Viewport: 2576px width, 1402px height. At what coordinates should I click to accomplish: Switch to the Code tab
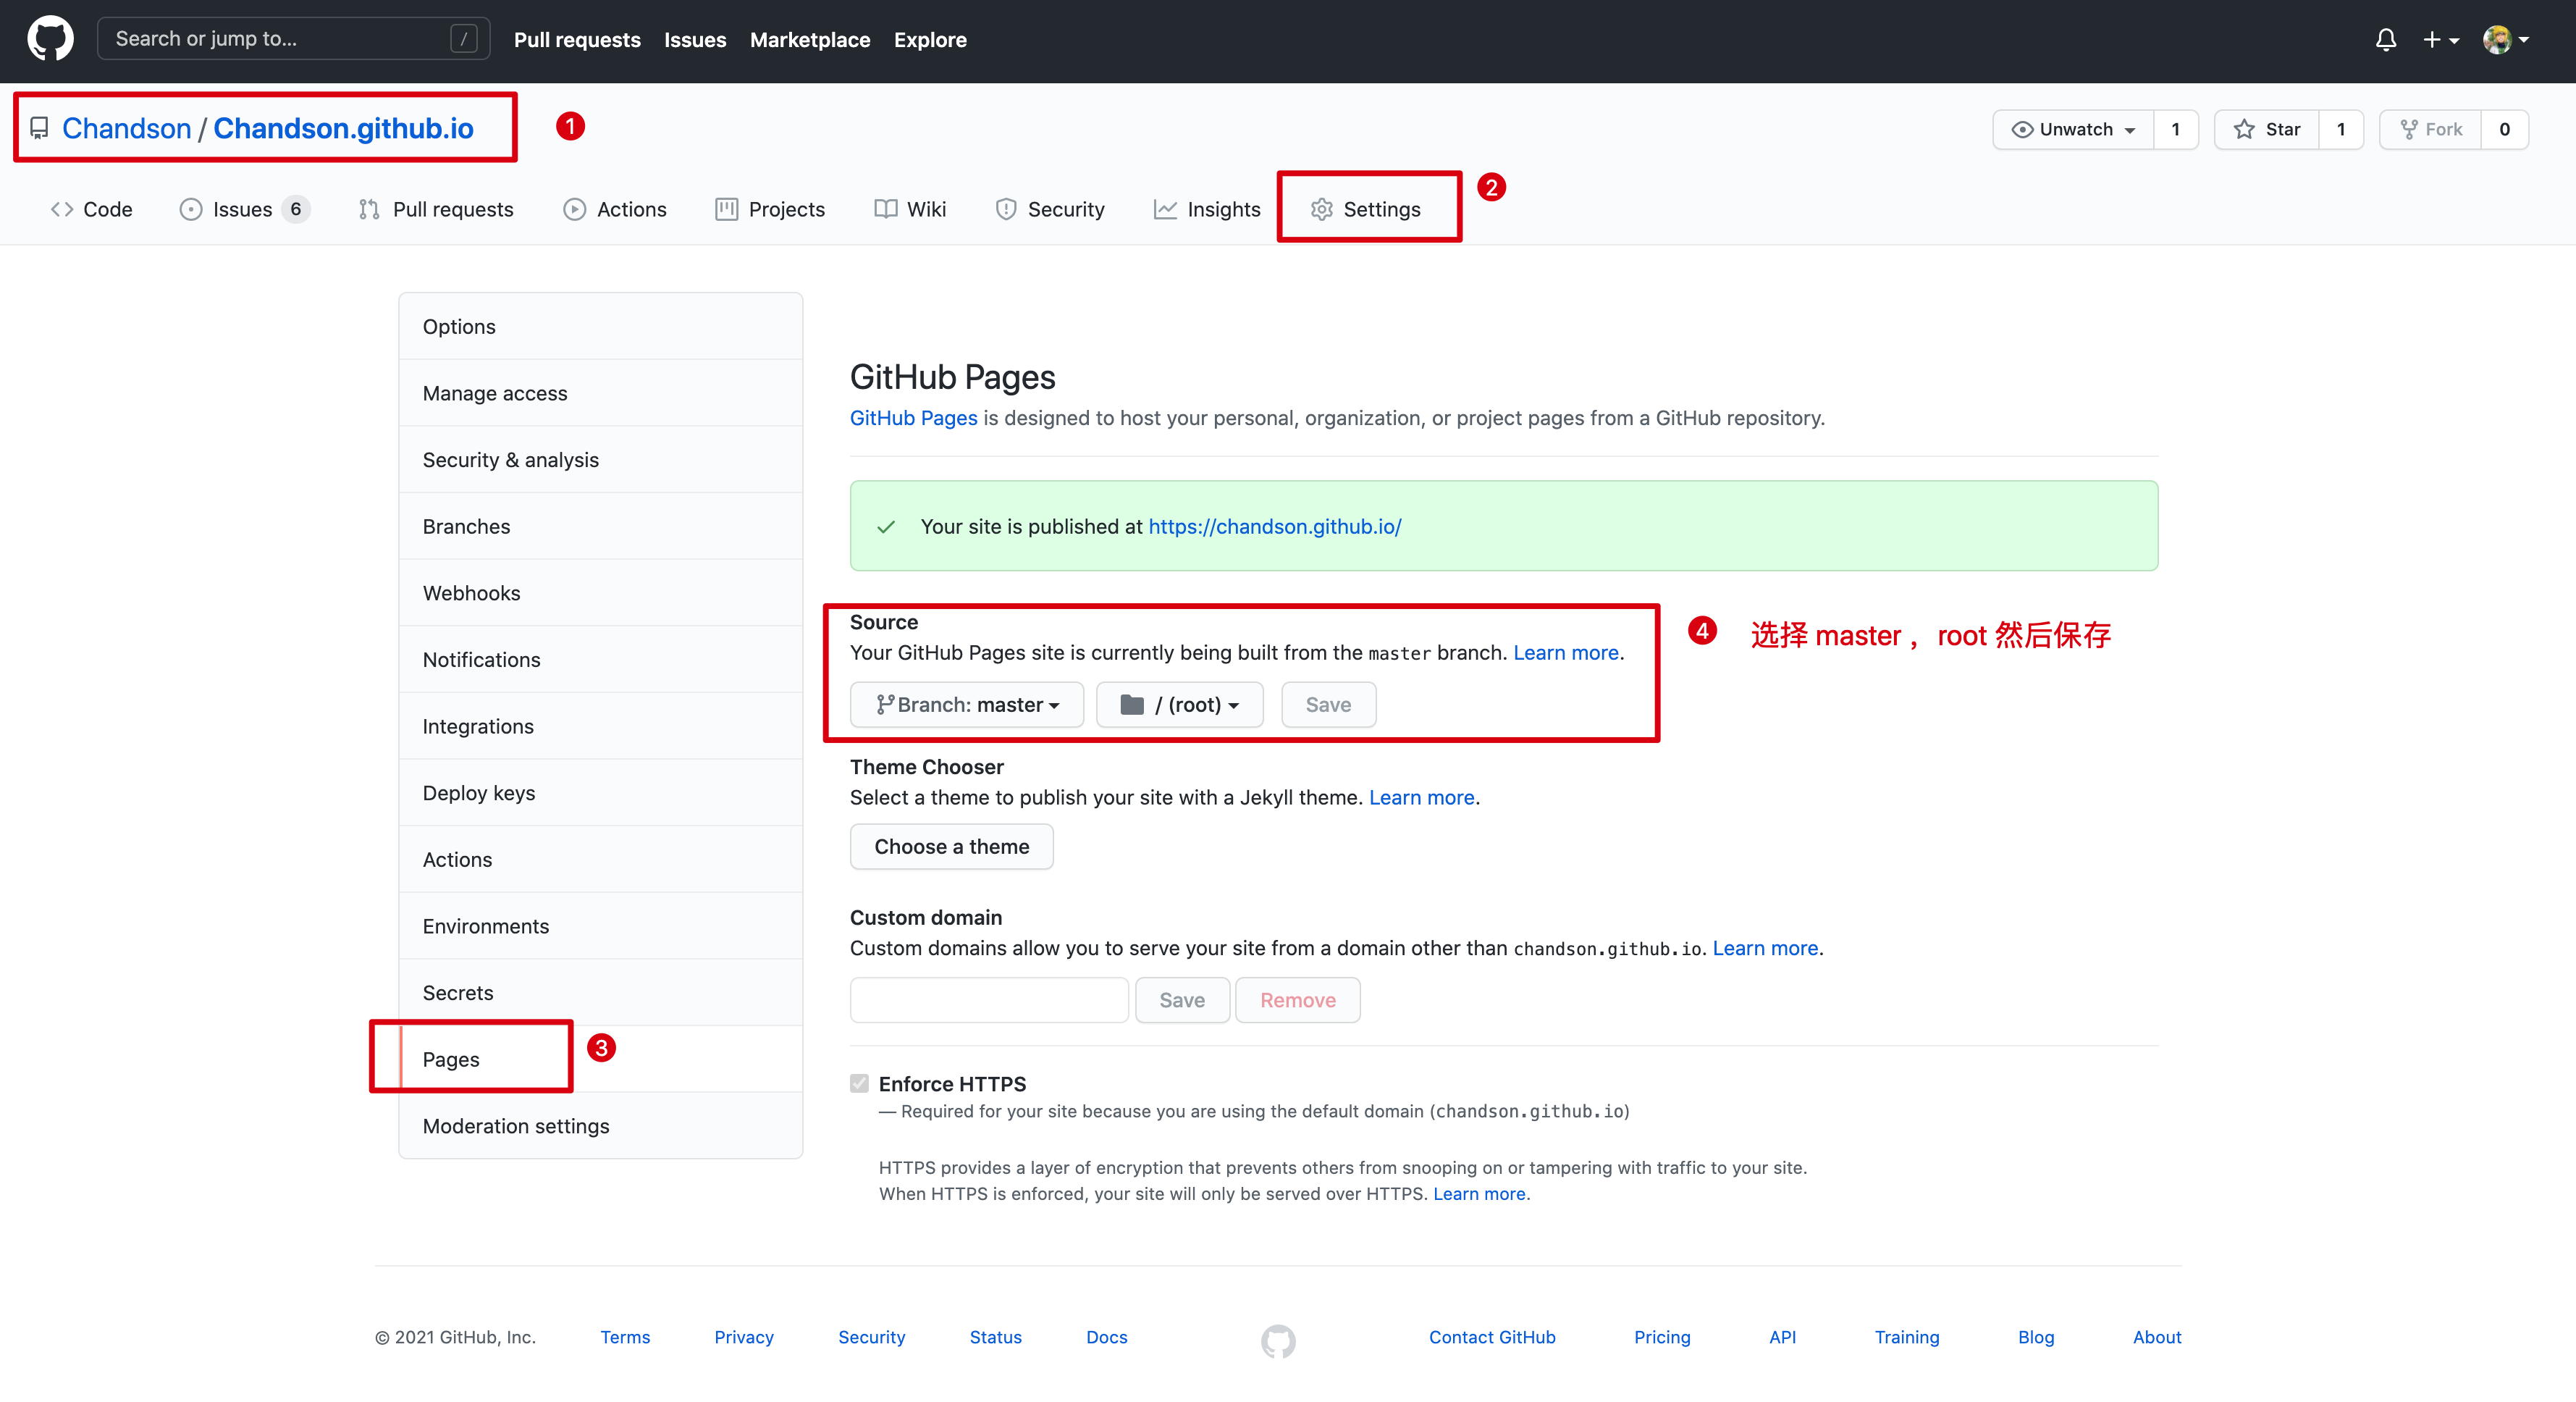(x=95, y=207)
